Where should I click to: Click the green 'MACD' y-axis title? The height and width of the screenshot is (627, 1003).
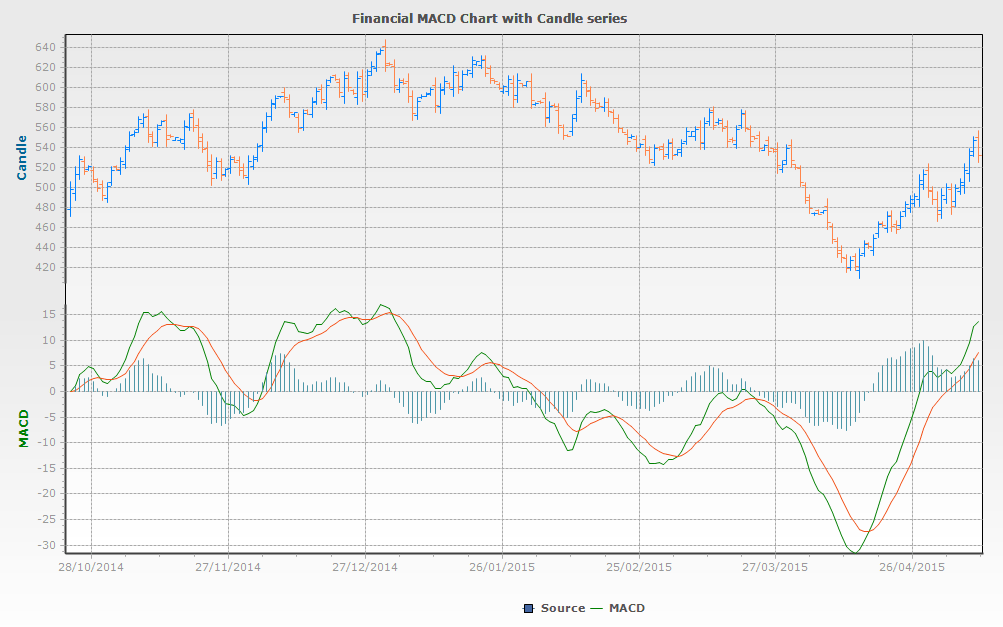[24, 429]
